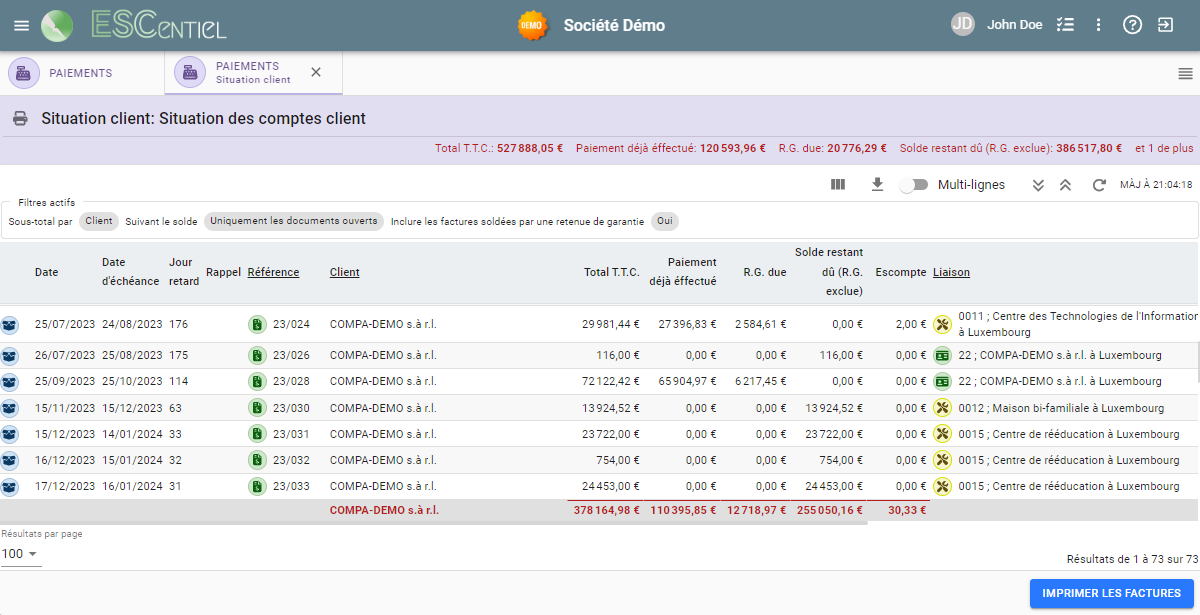Open the task checklist icon in header
Viewport: 1200px width, 615px height.
point(1065,25)
